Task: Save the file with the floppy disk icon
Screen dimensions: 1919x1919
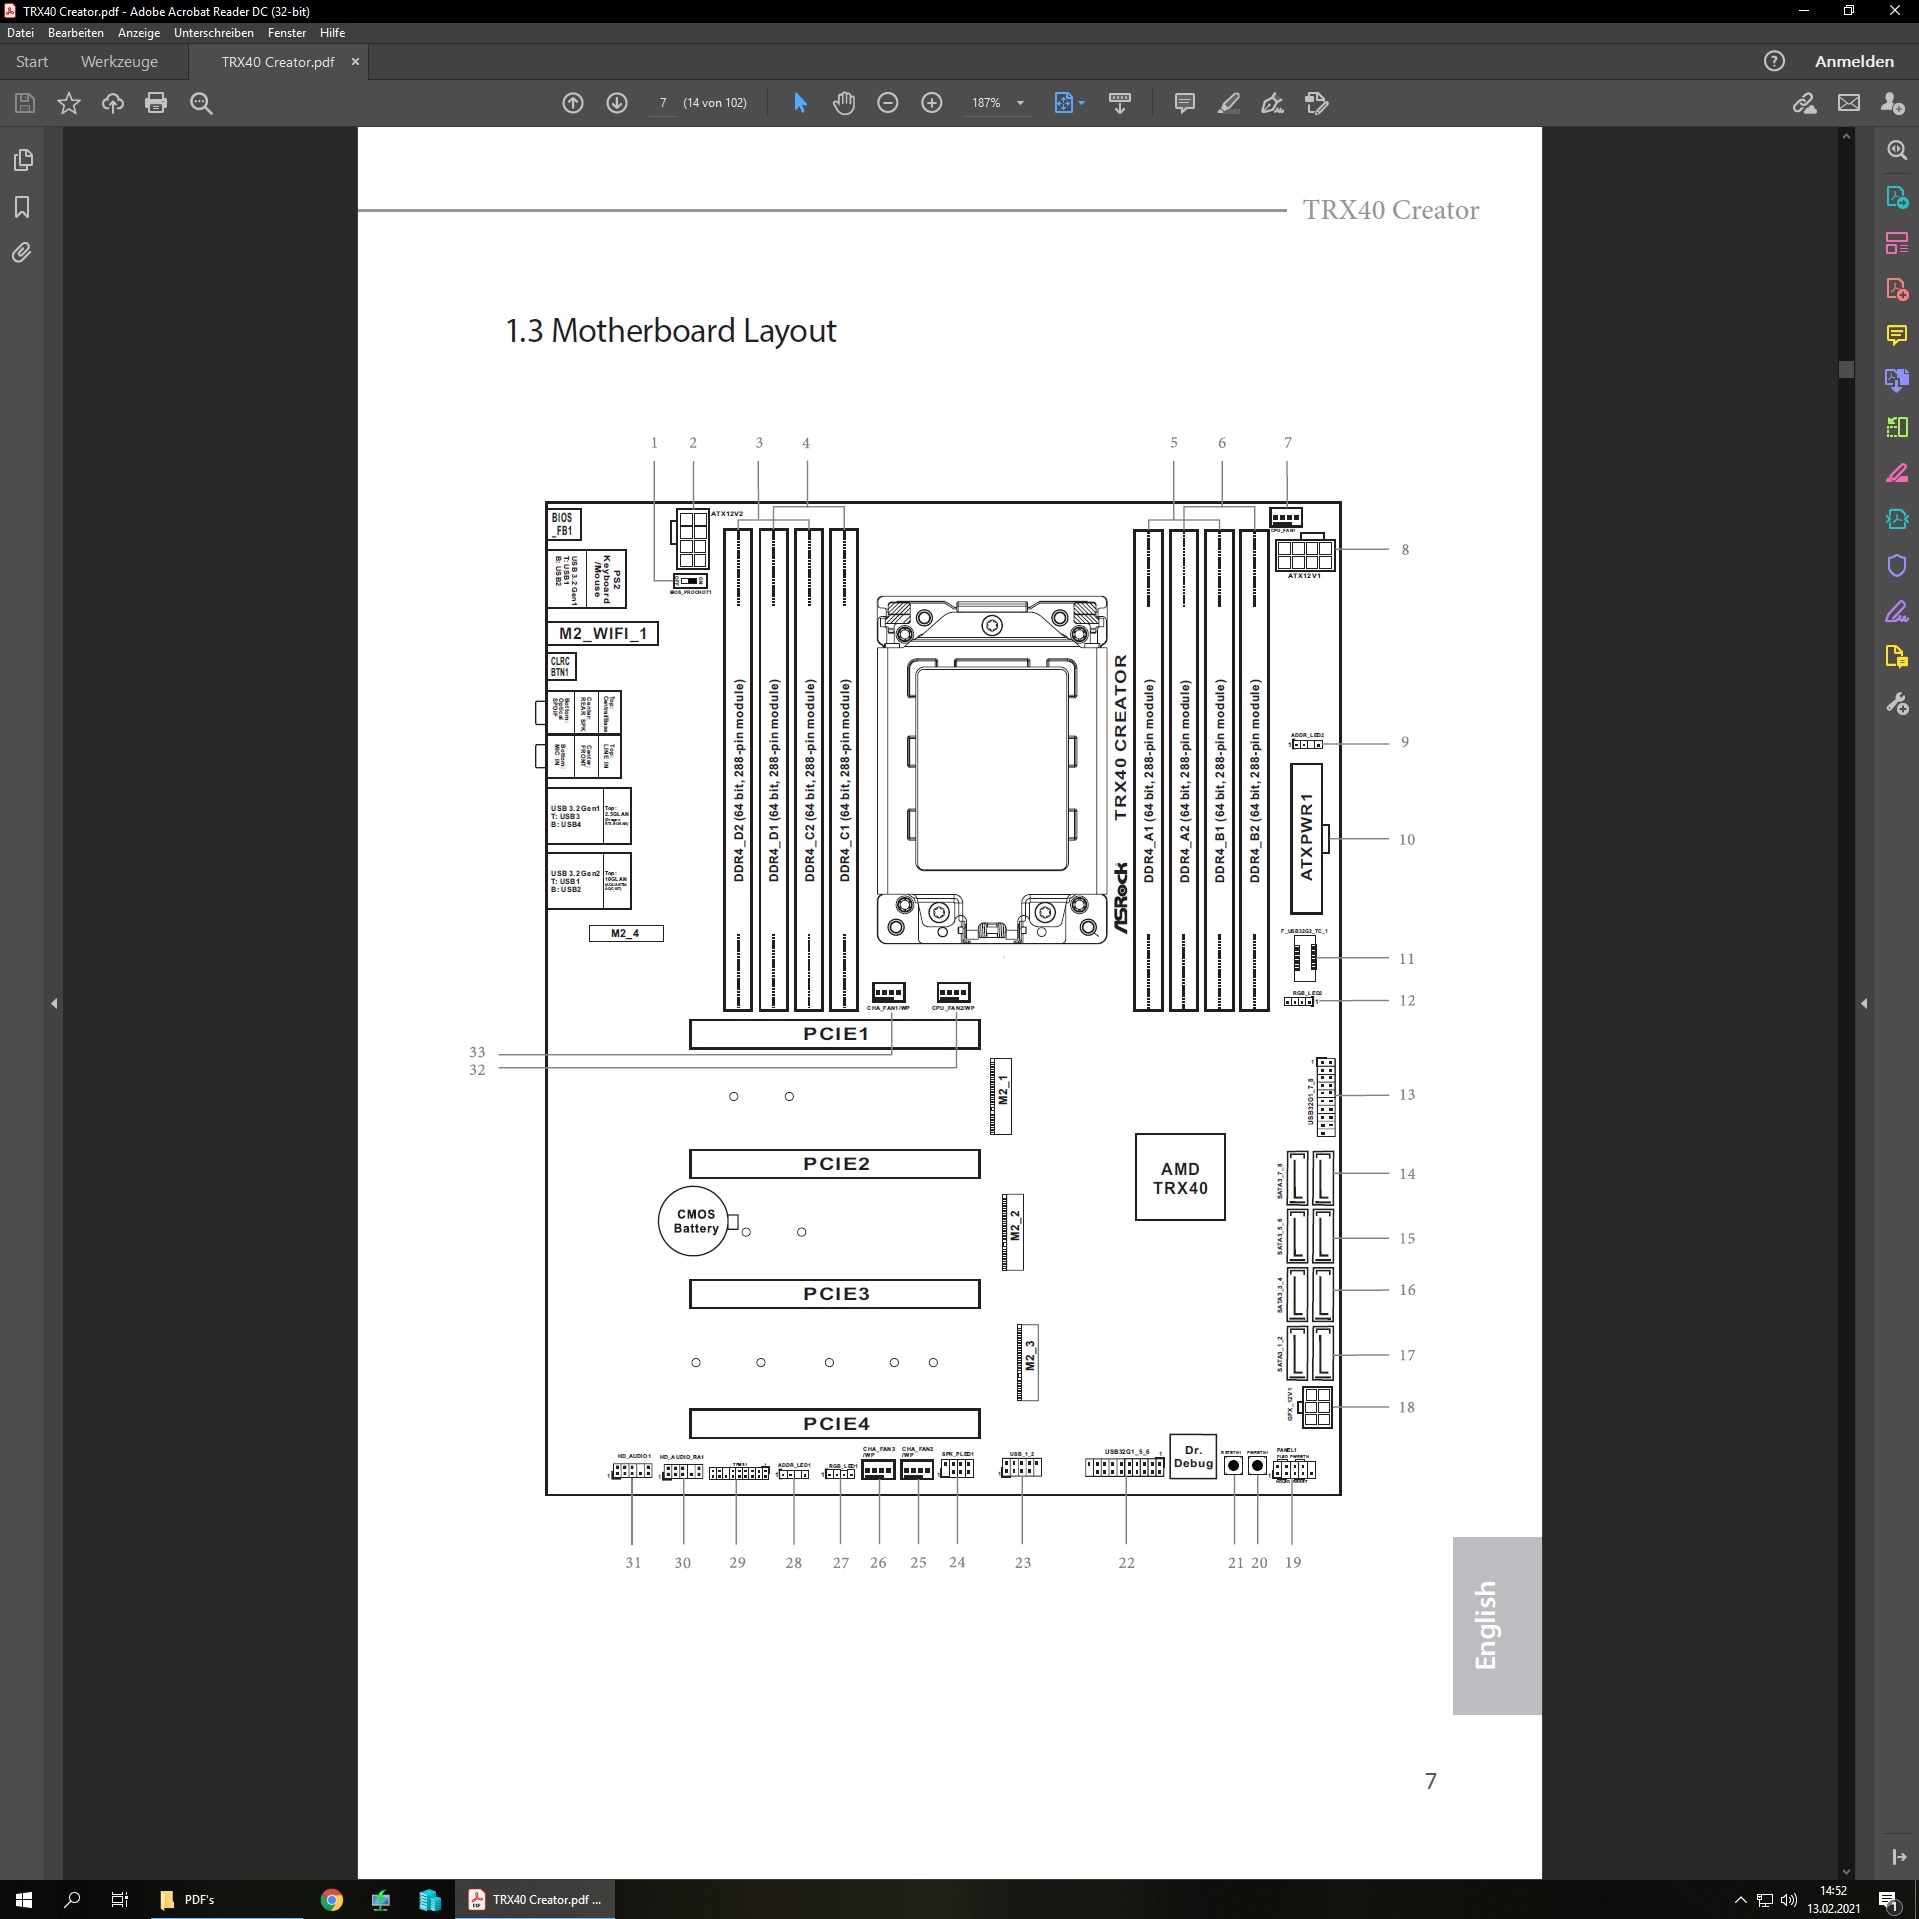Action: pyautogui.click(x=25, y=103)
